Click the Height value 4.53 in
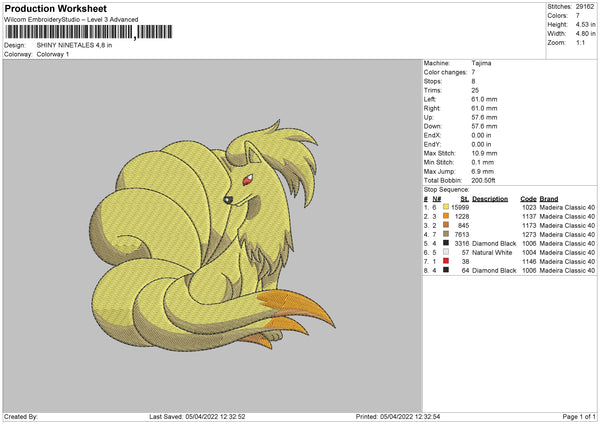The width and height of the screenshot is (600, 424). point(585,24)
